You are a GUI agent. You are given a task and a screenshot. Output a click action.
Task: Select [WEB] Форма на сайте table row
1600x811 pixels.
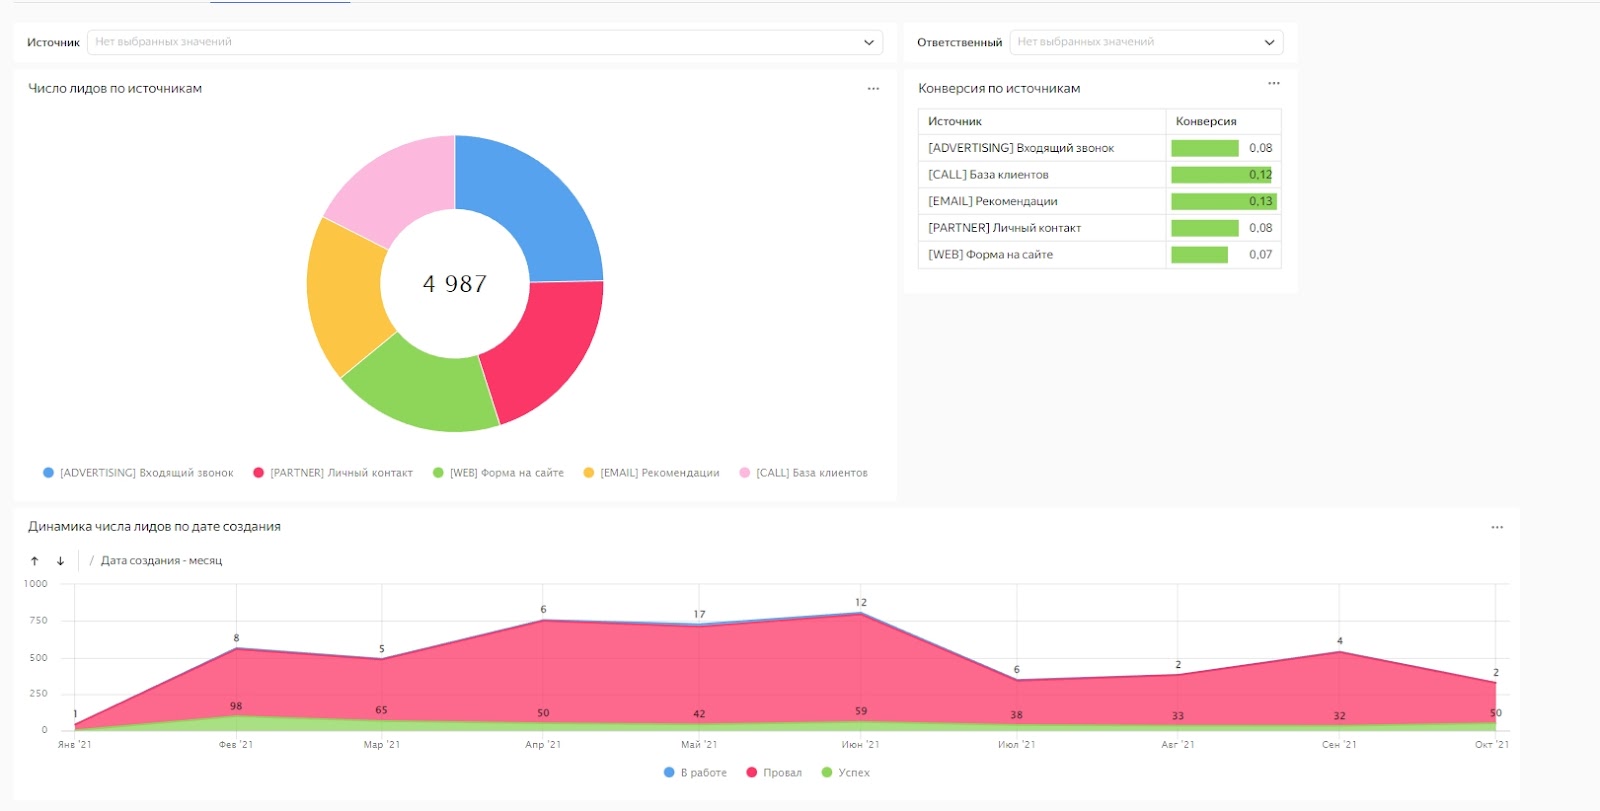pyautogui.click(x=1099, y=255)
